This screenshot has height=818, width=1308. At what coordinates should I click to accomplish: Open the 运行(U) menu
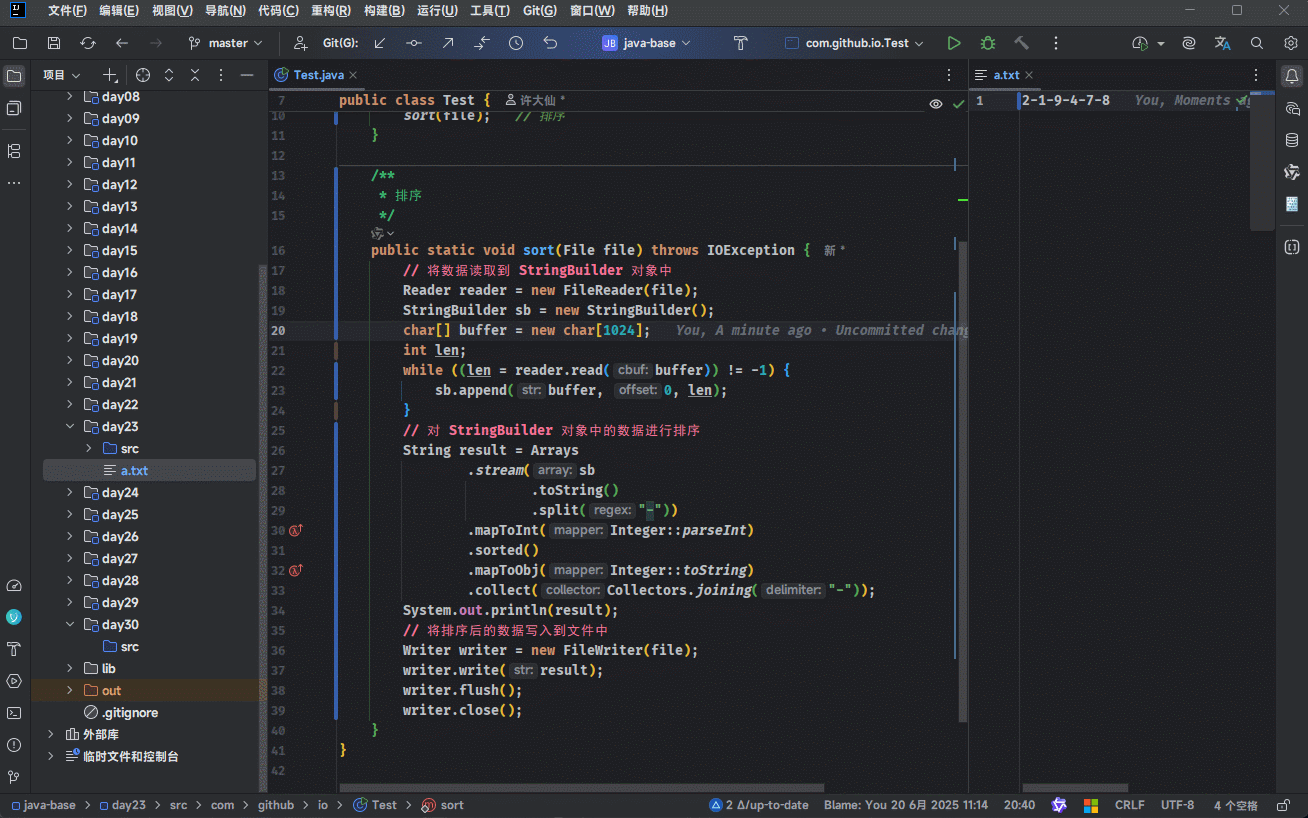437,11
